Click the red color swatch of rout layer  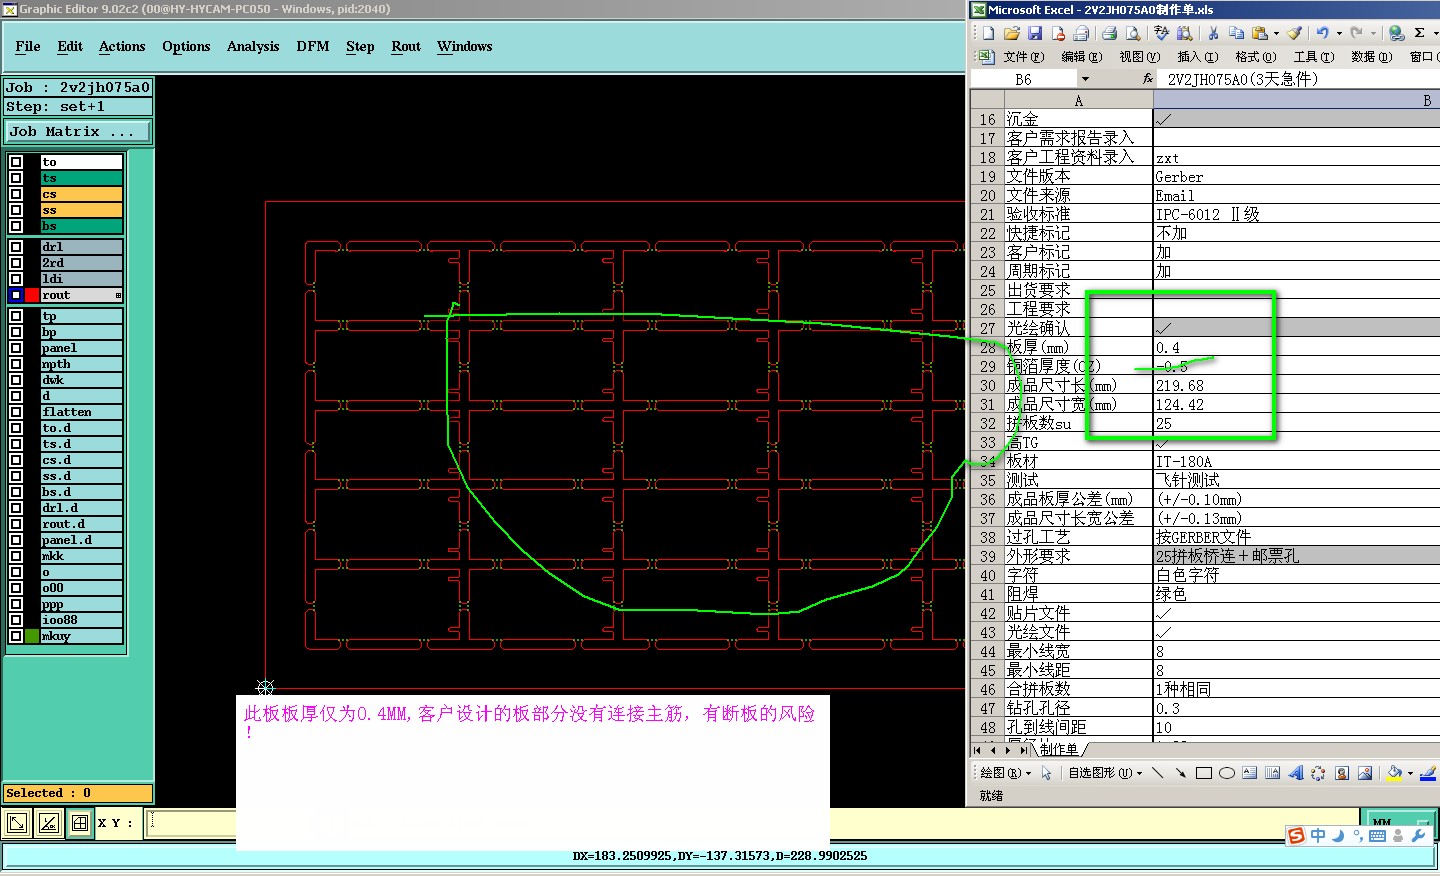pos(32,295)
